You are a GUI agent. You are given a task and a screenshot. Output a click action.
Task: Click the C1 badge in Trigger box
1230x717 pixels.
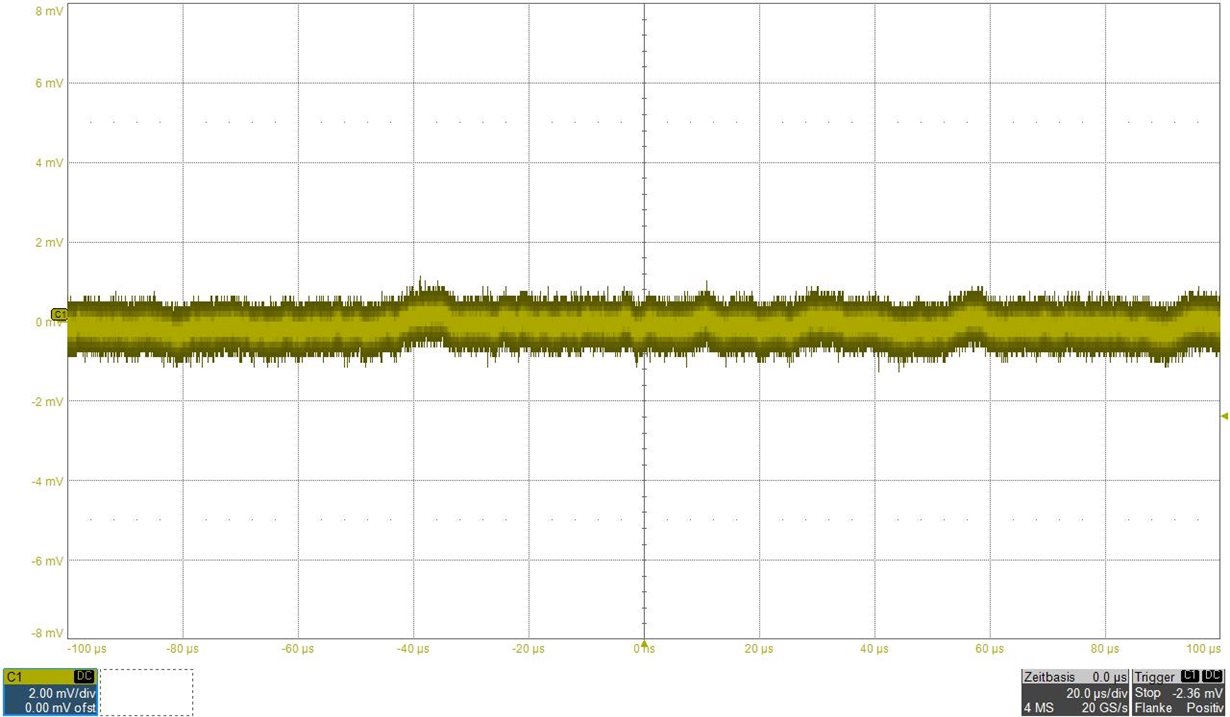click(1191, 677)
